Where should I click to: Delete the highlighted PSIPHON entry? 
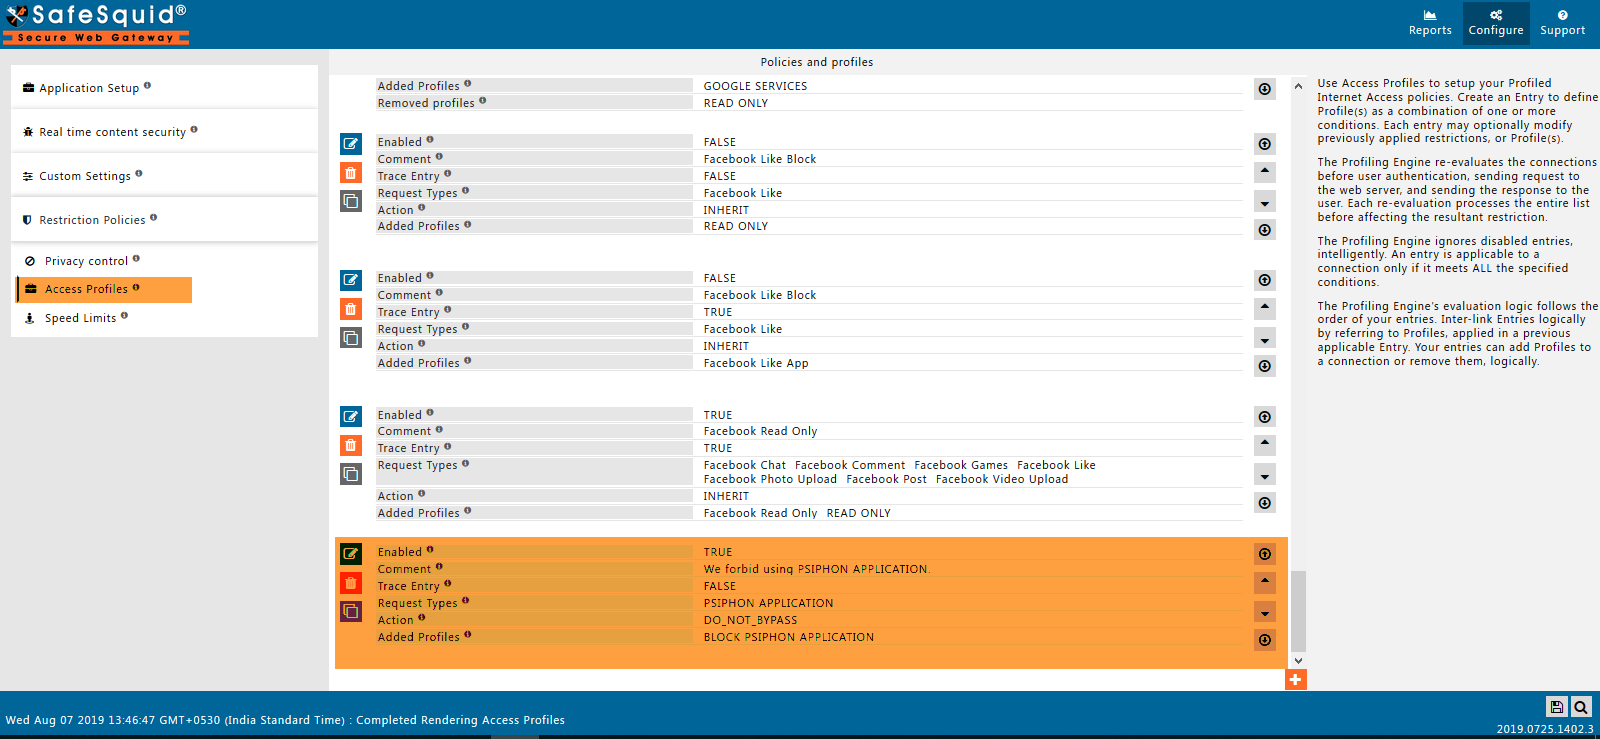(351, 583)
